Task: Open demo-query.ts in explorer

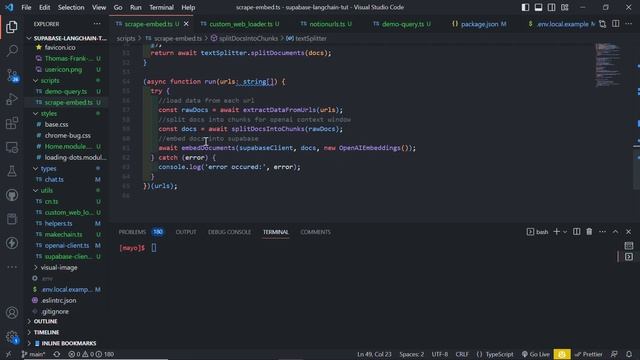Action: pos(65,91)
